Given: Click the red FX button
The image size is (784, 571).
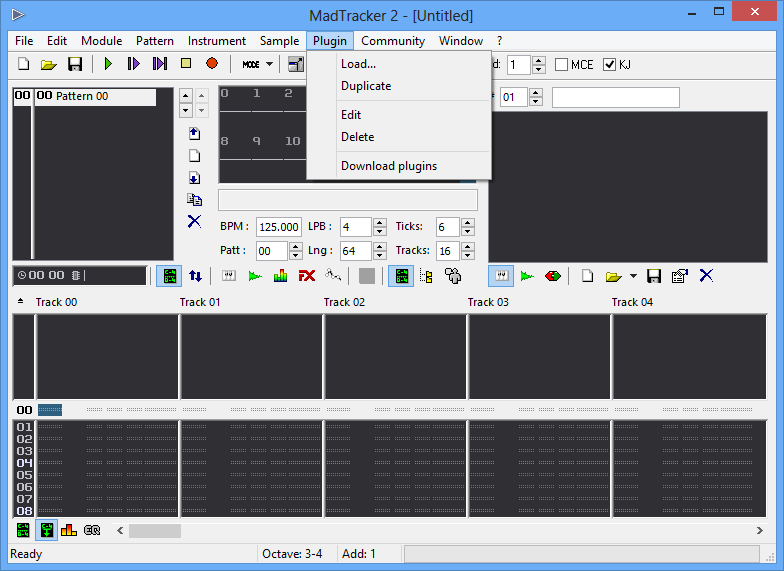Looking at the screenshot, I should (306, 276).
